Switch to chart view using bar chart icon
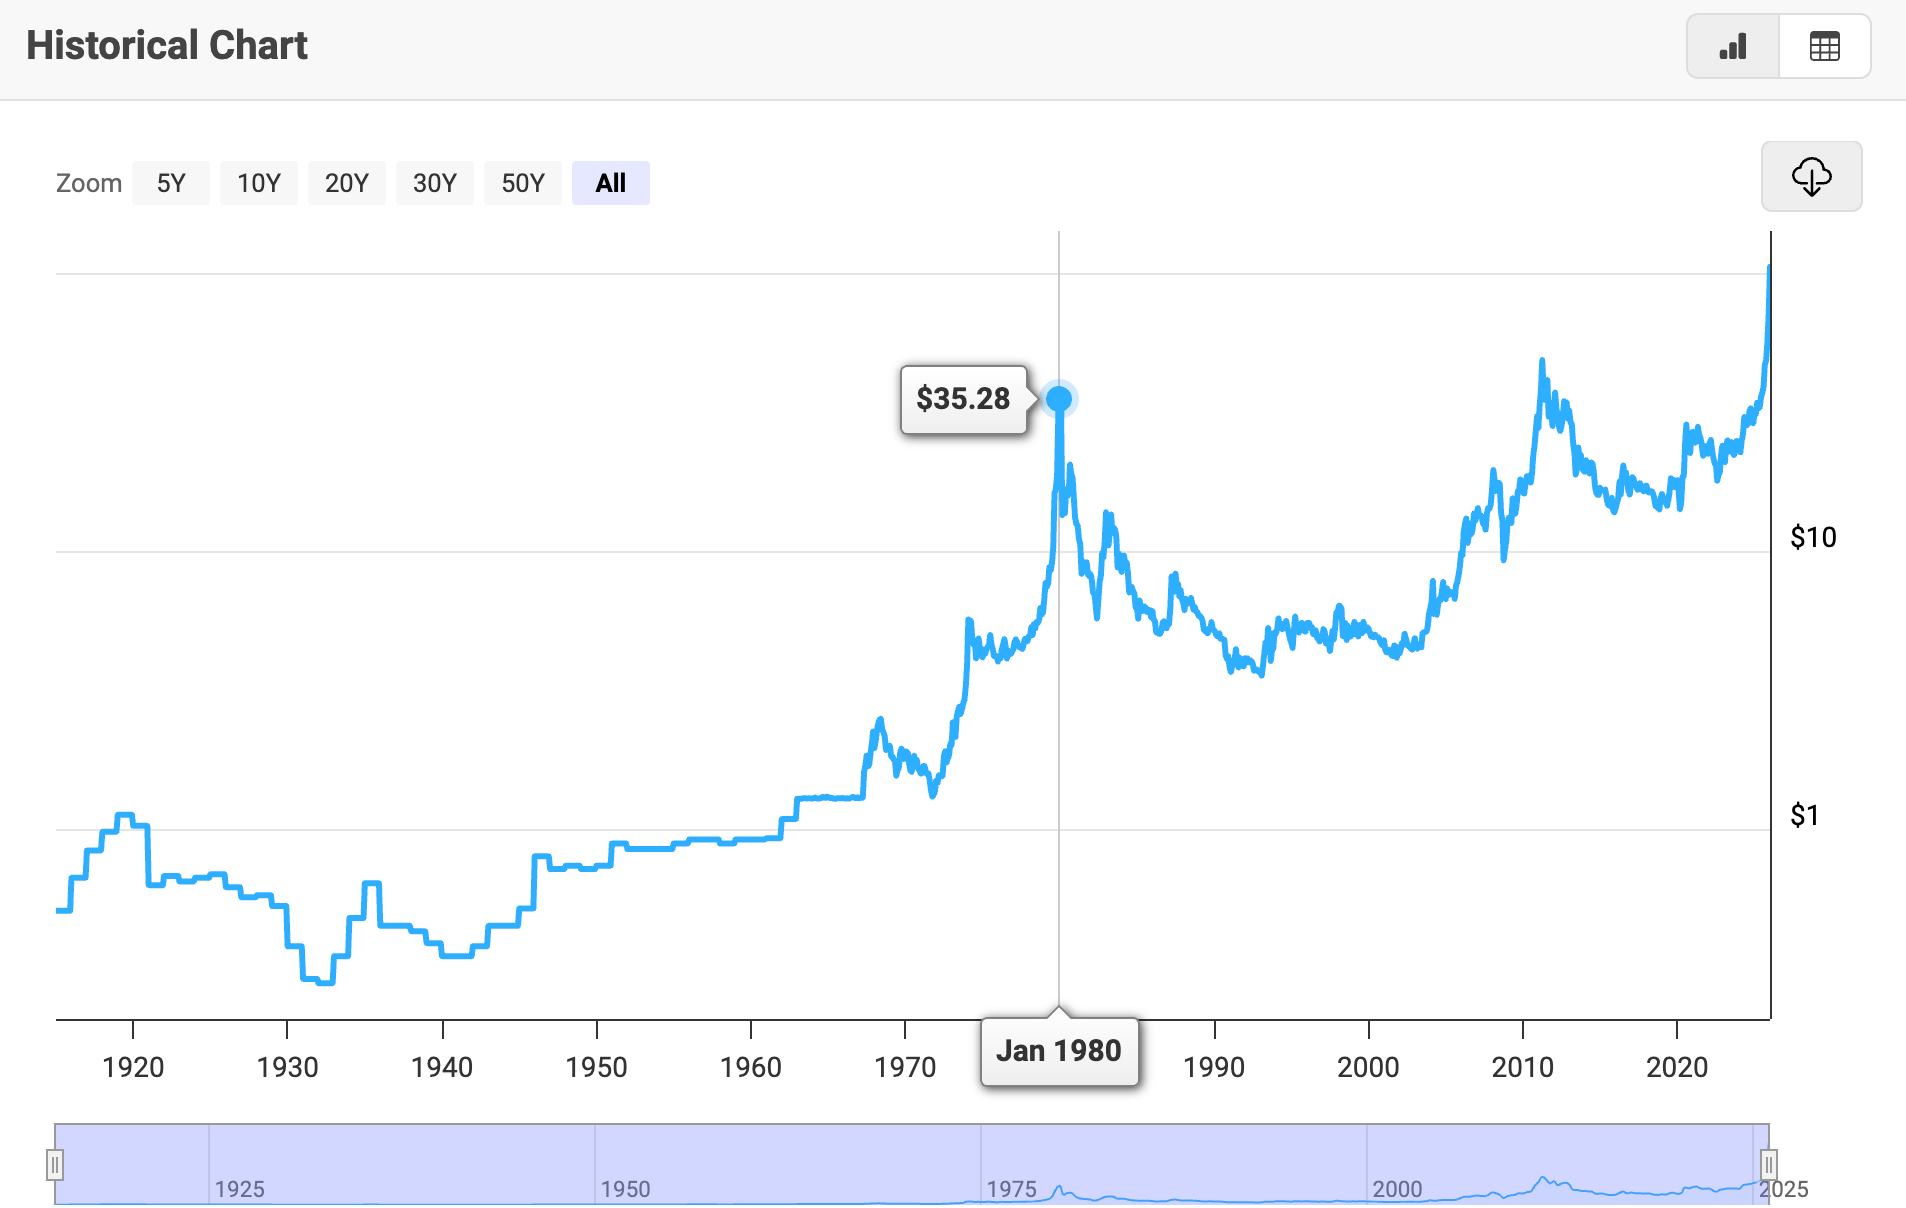 click(1733, 46)
